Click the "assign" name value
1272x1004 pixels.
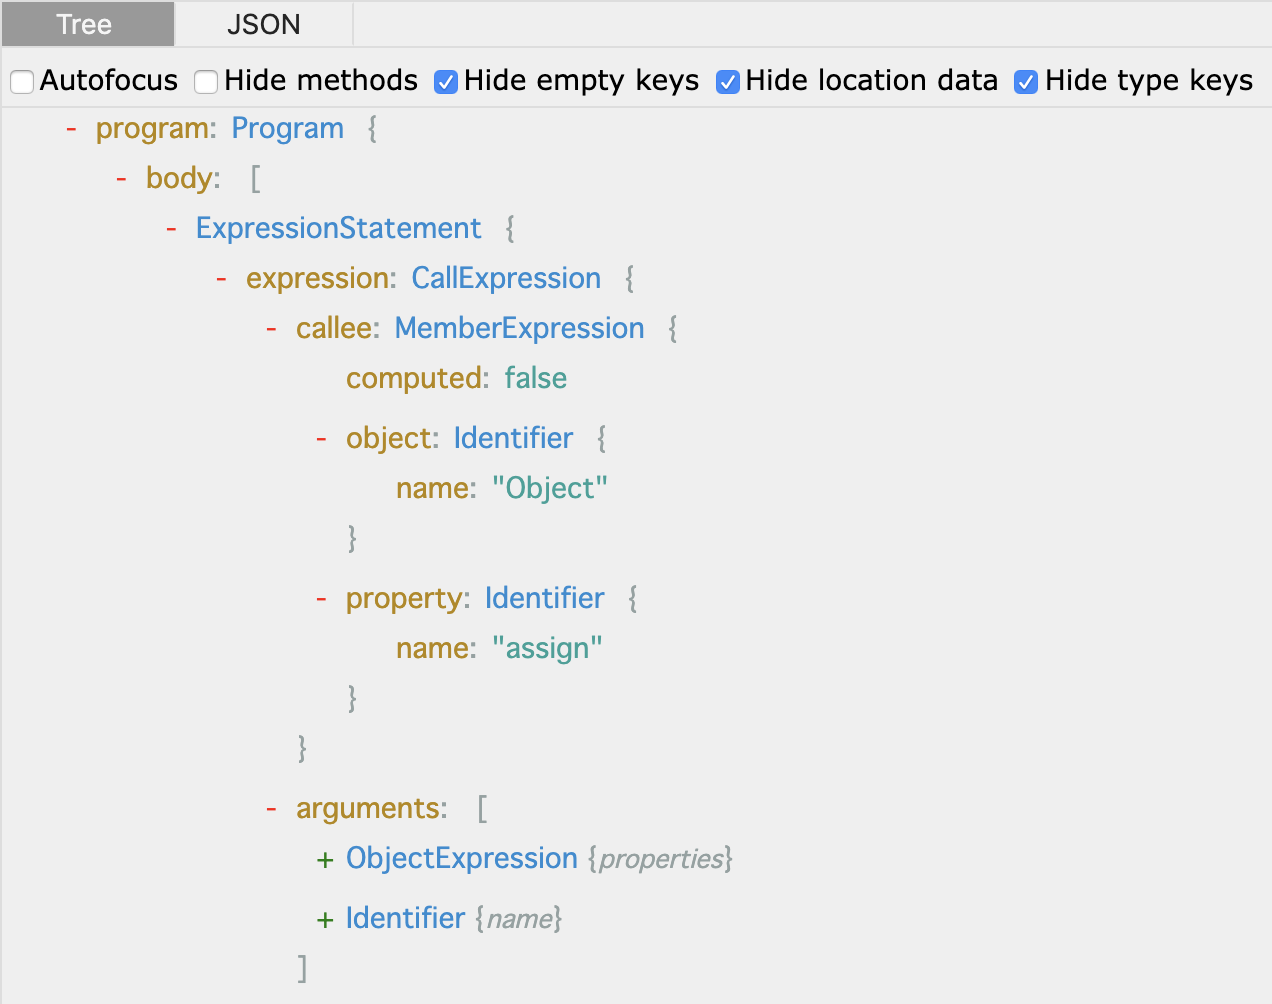(548, 649)
